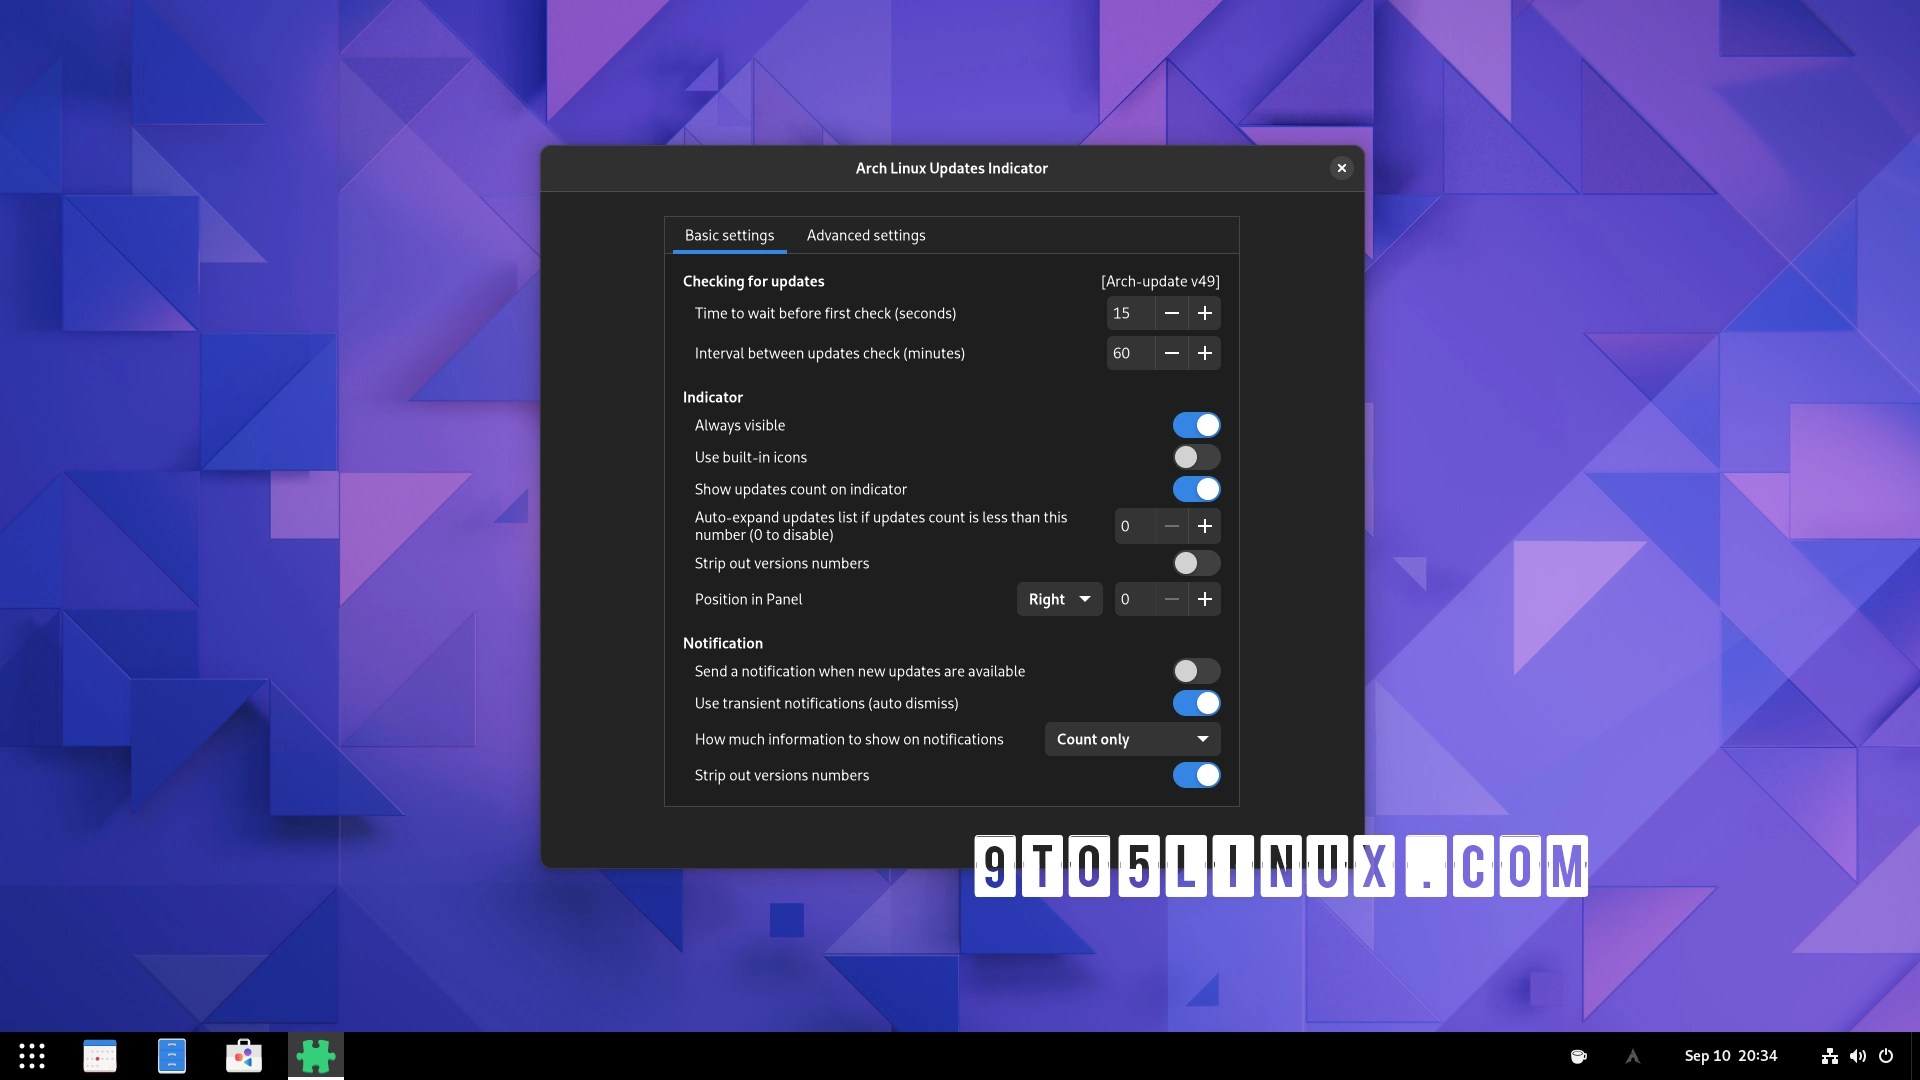The width and height of the screenshot is (1920, 1080).
Task: Open the Files app from the dock
Action: point(172,1056)
